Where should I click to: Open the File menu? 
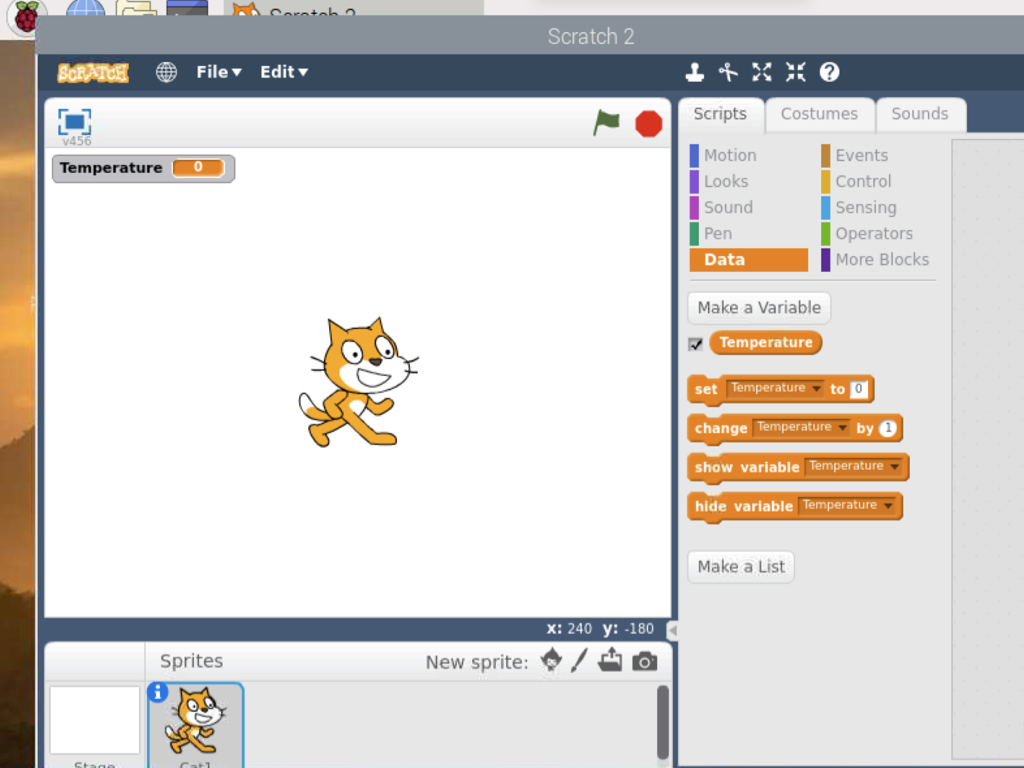coord(219,72)
